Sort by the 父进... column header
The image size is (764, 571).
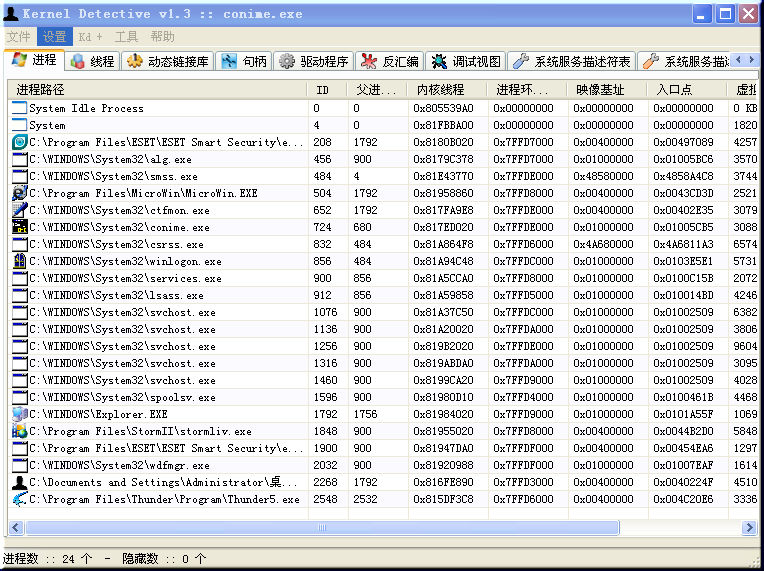[377, 90]
